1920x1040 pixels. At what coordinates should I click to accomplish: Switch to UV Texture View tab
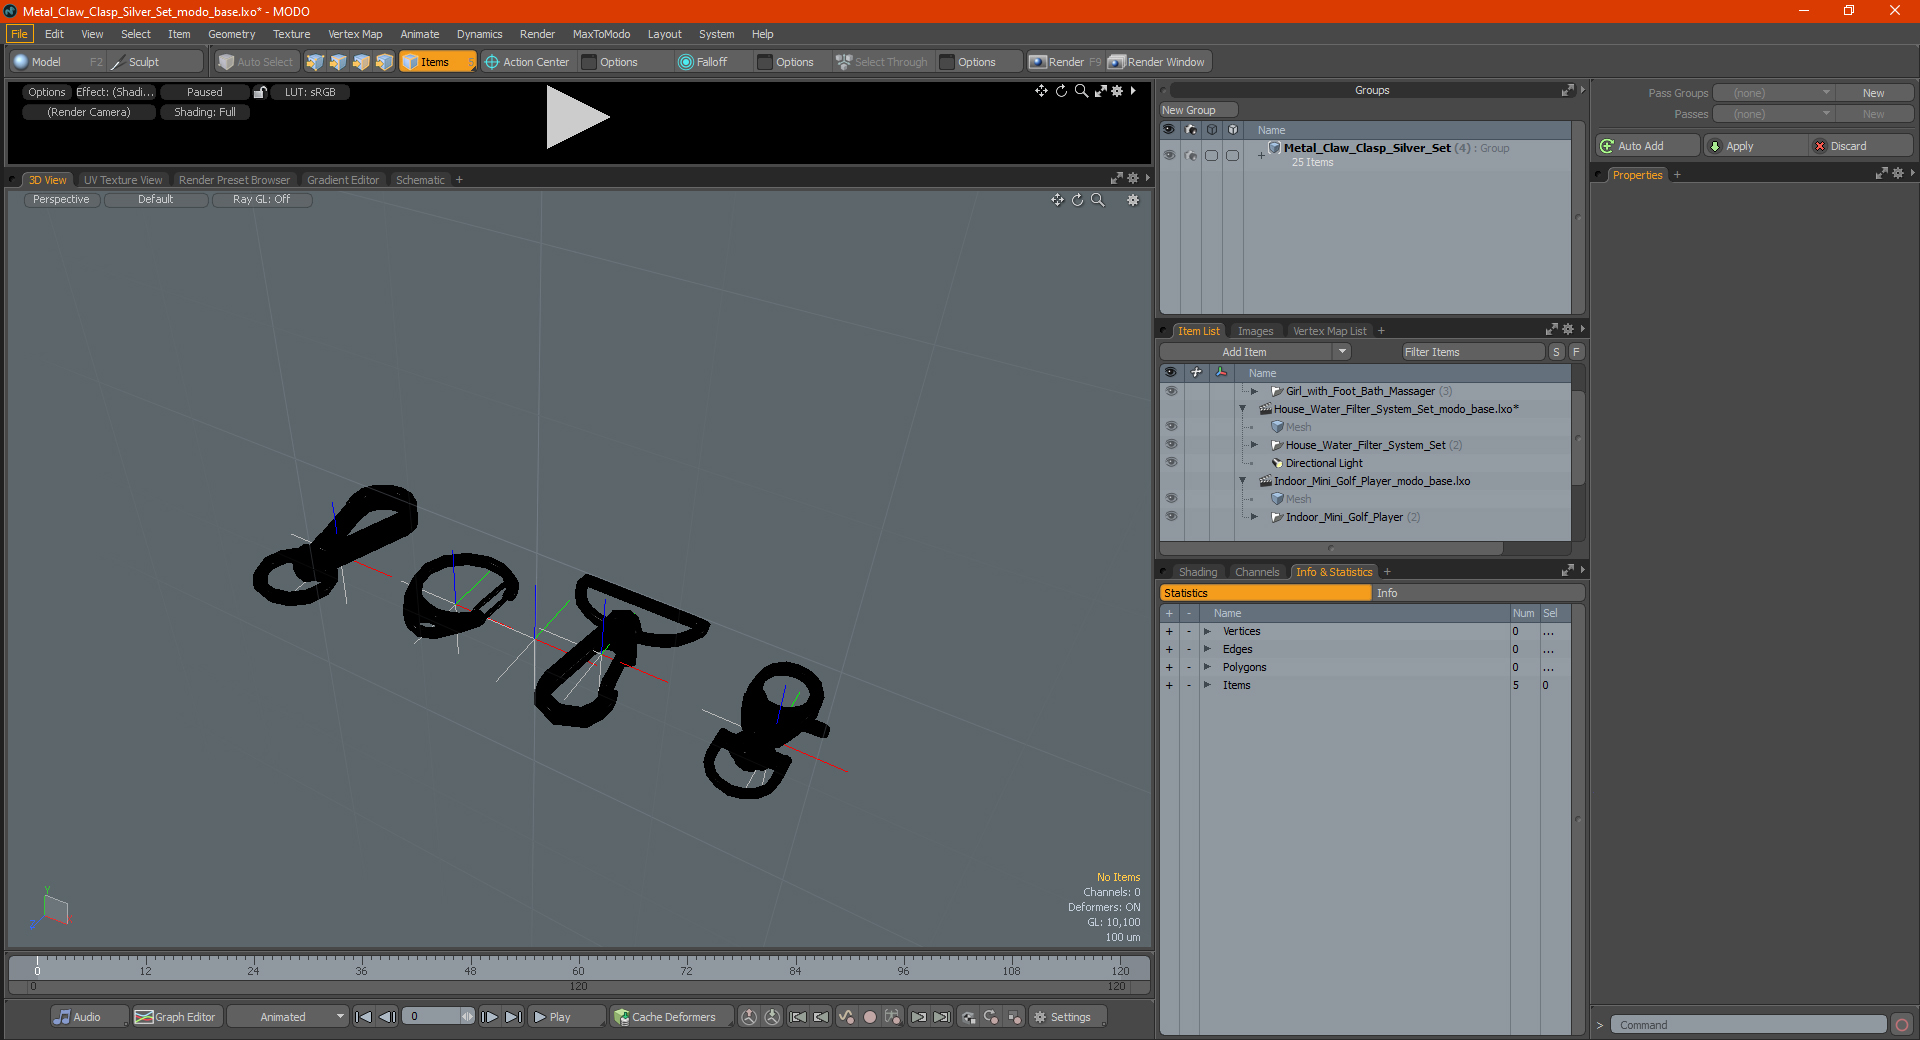click(123, 180)
